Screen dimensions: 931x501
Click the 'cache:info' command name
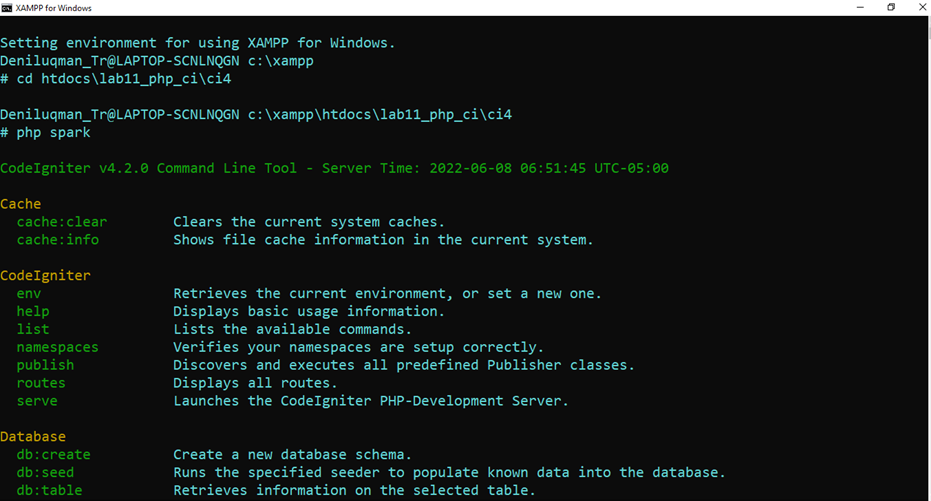click(x=58, y=239)
